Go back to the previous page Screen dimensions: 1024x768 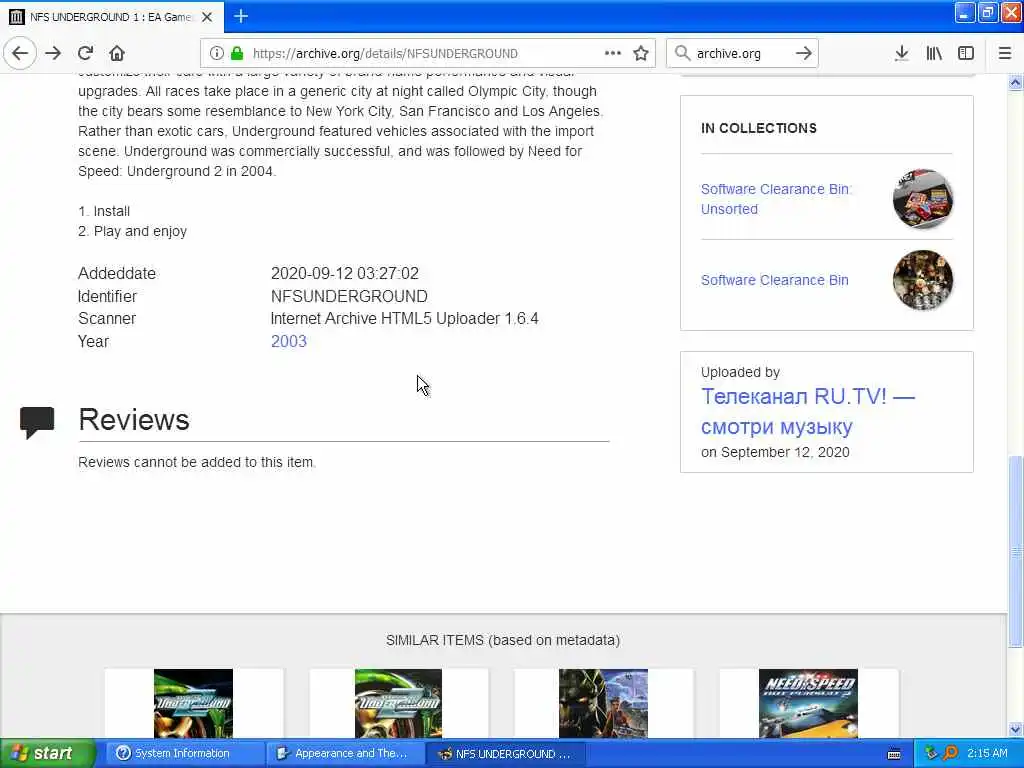tap(20, 53)
